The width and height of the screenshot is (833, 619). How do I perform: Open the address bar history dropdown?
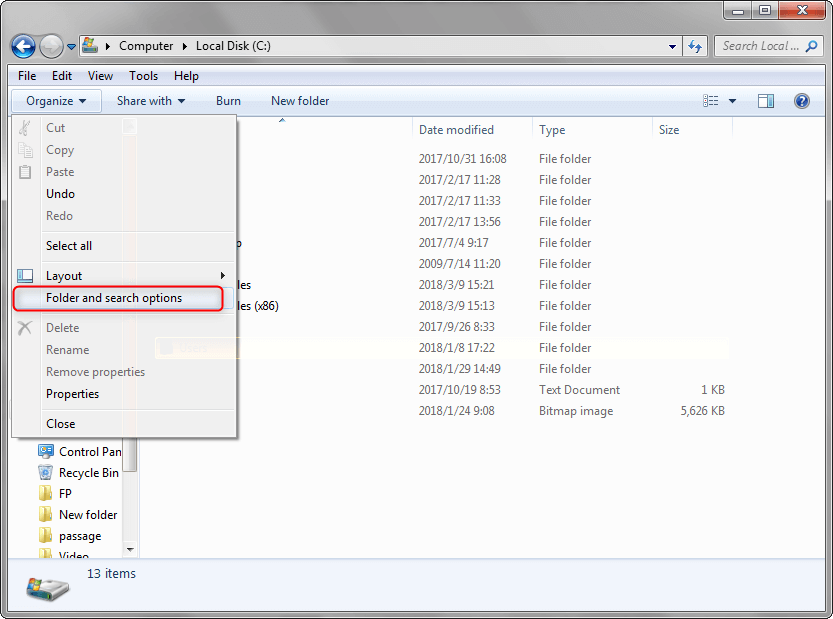click(672, 46)
